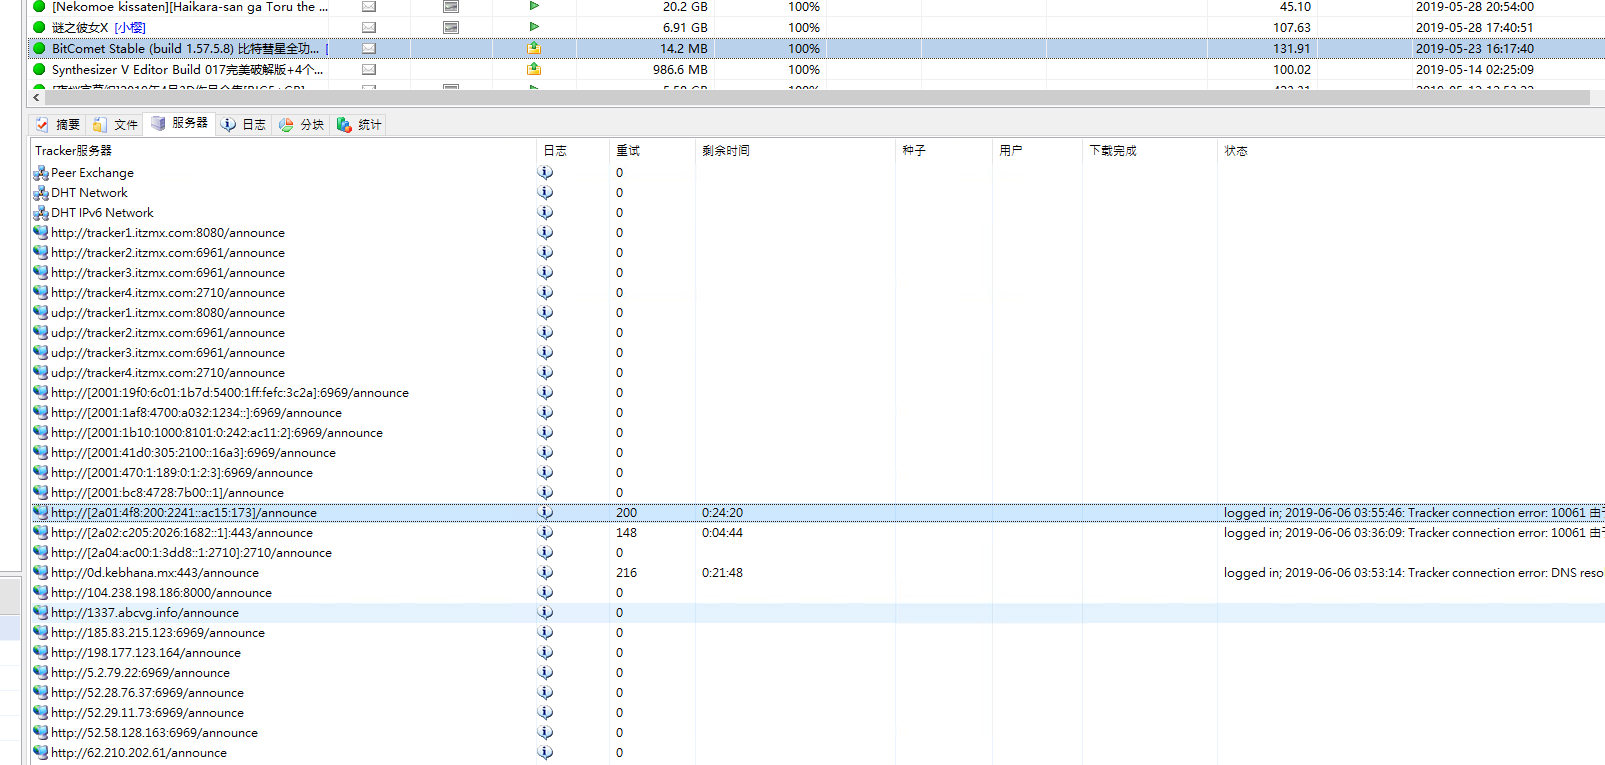
Task: Click the log icon for 0d.kebhana.mx tracker
Action: coord(545,572)
